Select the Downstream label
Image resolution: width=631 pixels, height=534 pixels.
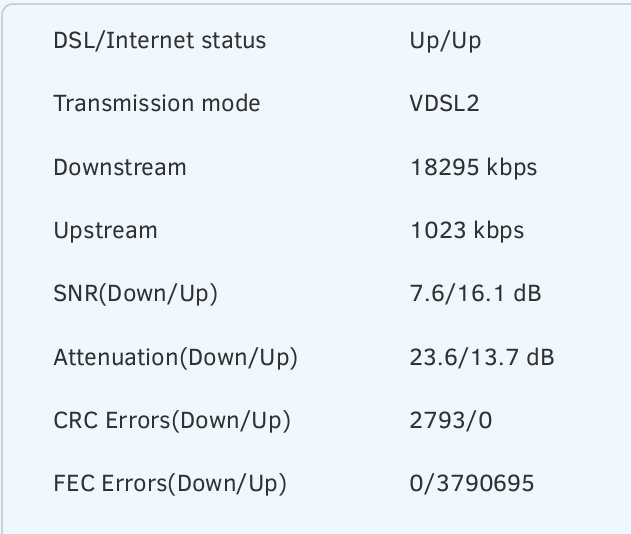120,167
